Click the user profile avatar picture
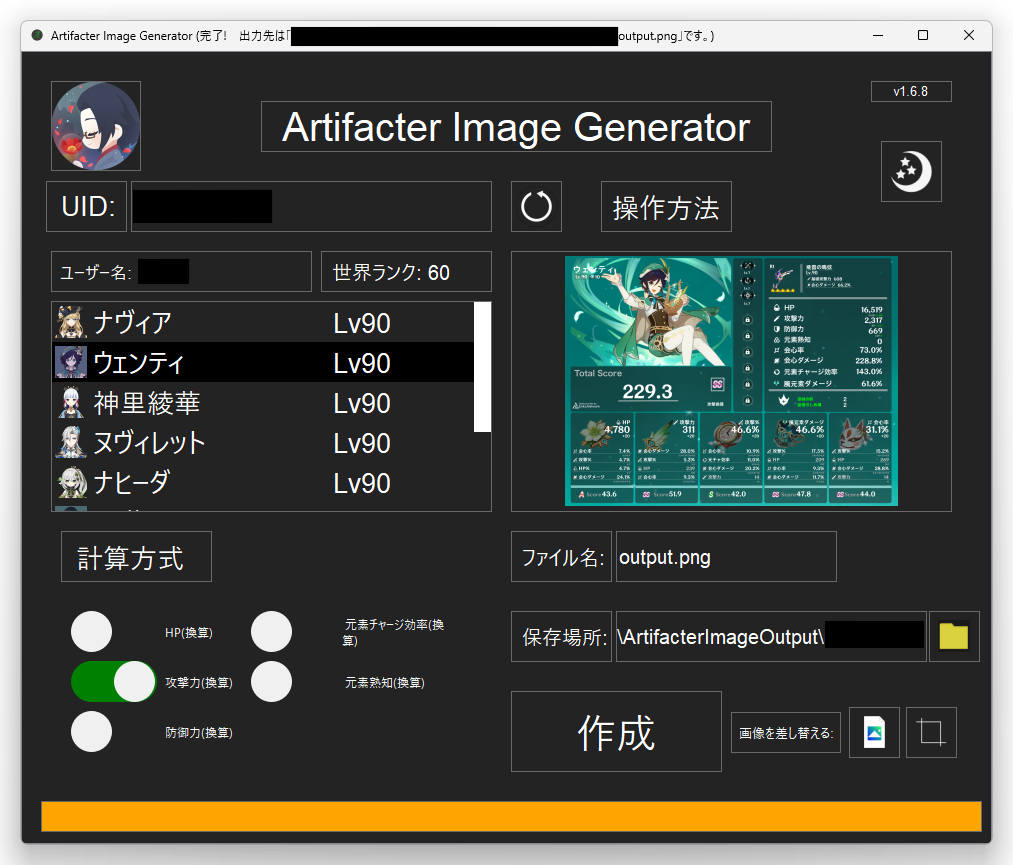The height and width of the screenshot is (865, 1013). [96, 126]
